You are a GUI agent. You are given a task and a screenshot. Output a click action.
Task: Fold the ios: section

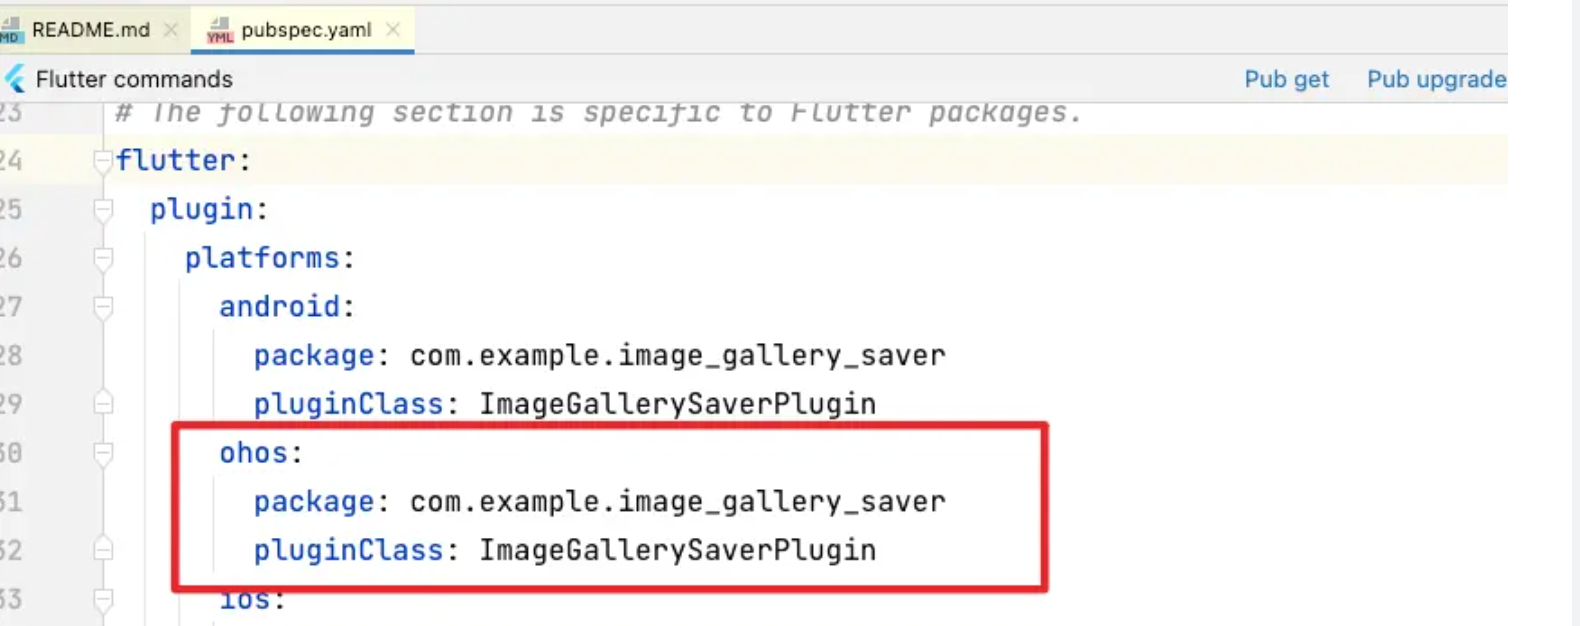[x=102, y=599]
